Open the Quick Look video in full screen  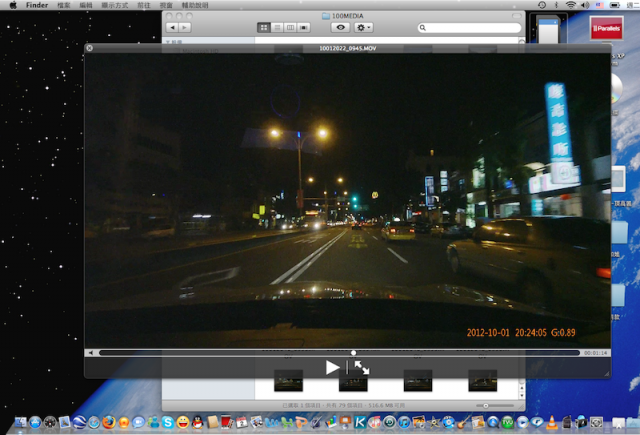click(362, 368)
